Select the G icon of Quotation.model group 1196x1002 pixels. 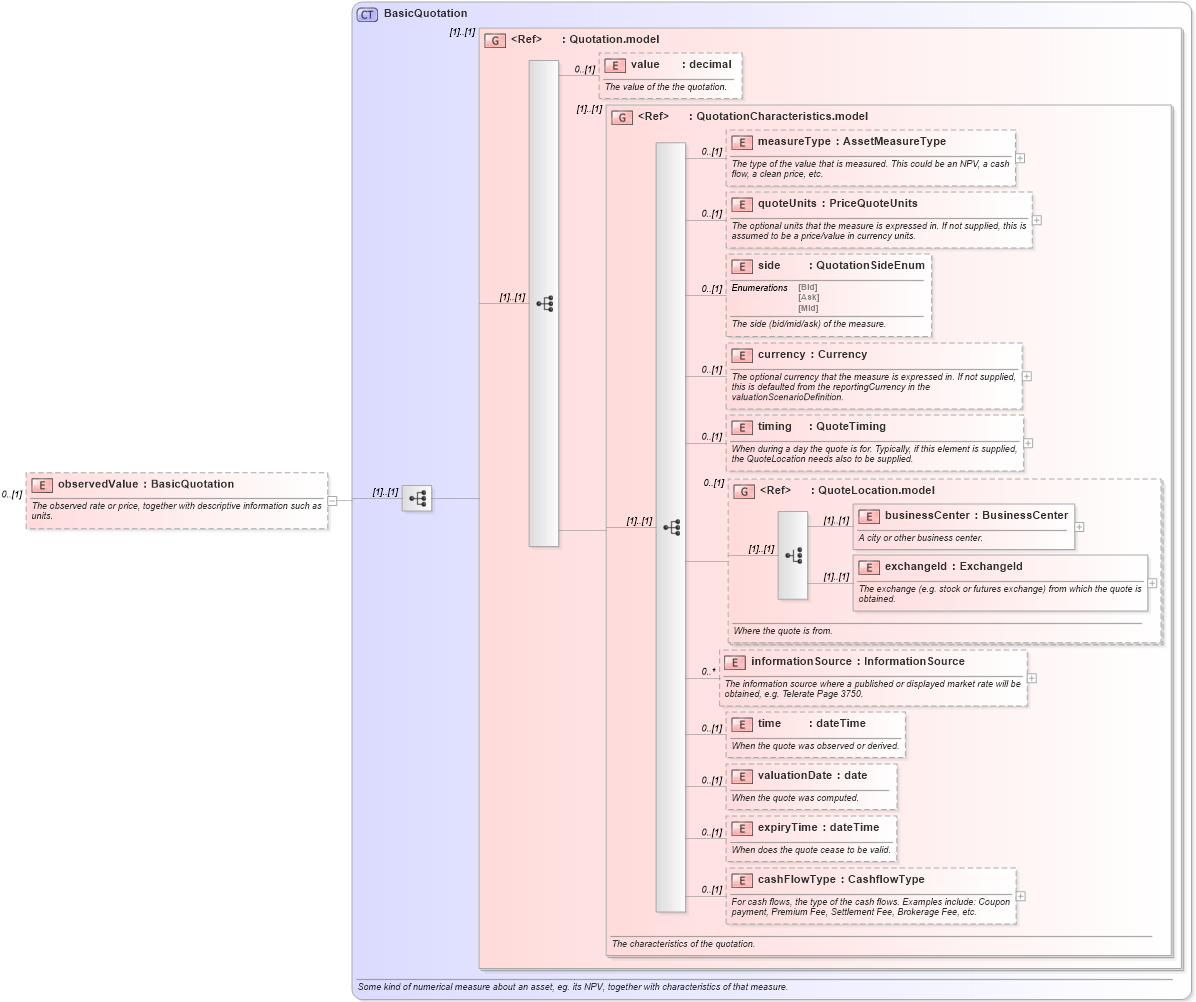(x=495, y=40)
